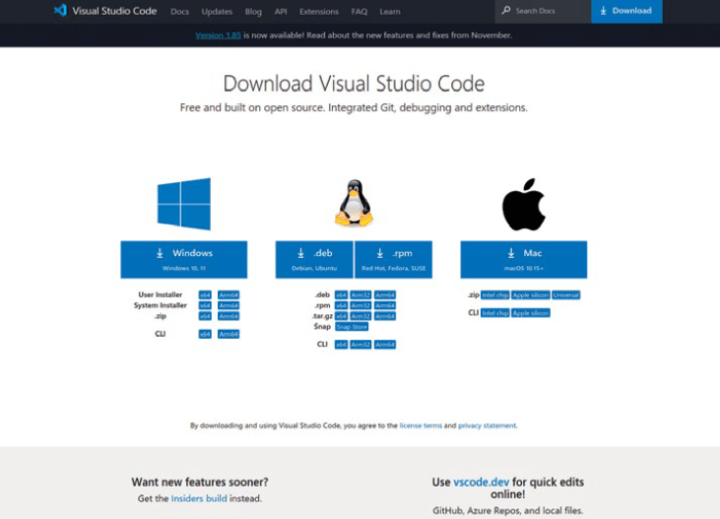Click the Visual Studio Code logo icon
The height and width of the screenshot is (519, 720).
click(60, 11)
